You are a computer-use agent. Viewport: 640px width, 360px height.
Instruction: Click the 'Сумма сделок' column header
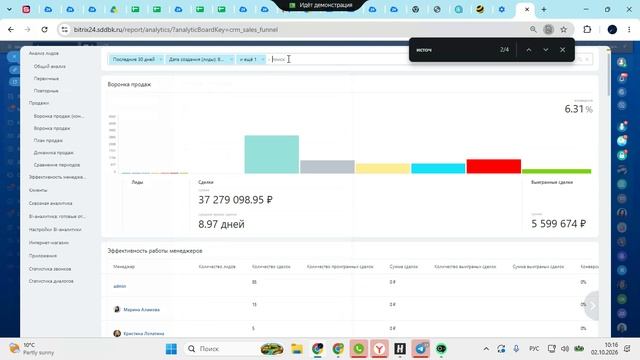403,267
